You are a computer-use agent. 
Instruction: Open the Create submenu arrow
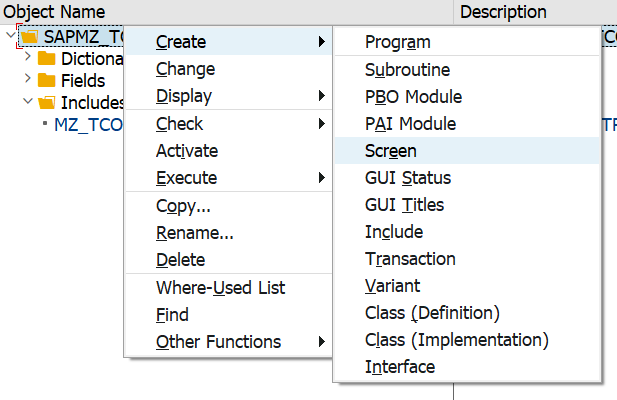tap(322, 41)
